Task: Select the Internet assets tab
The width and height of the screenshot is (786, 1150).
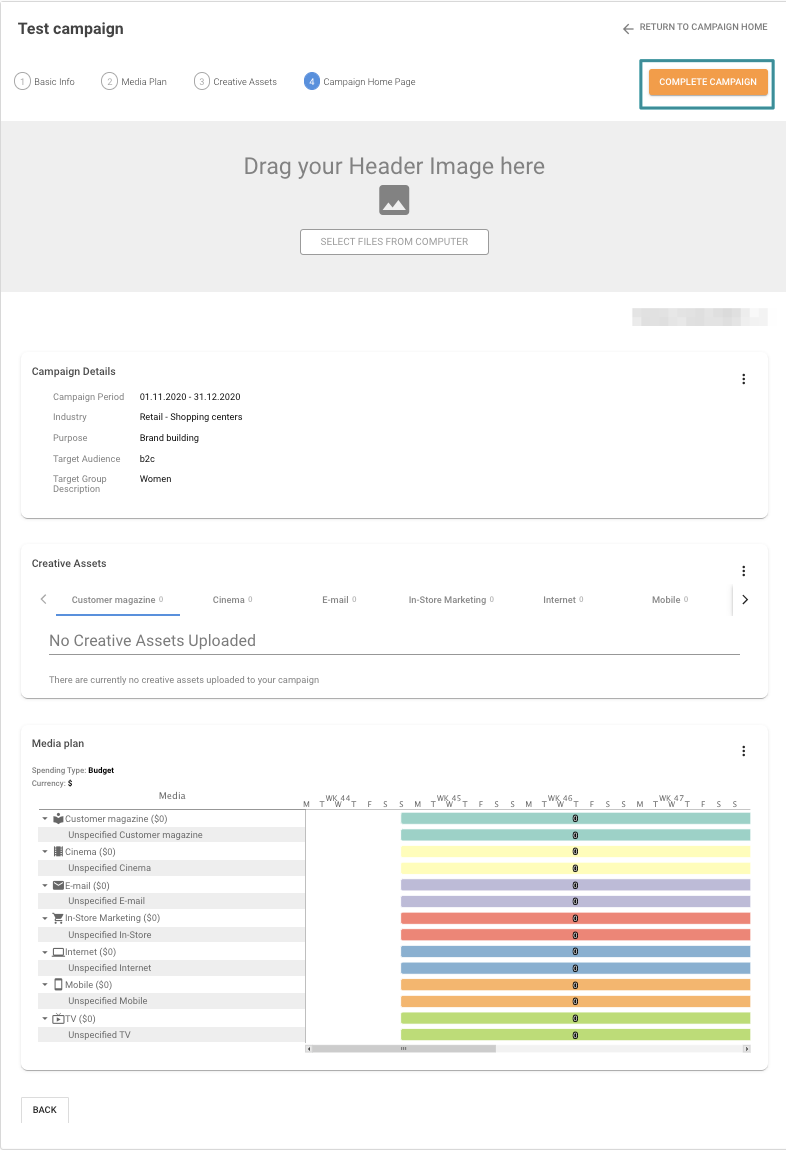Action: (x=563, y=600)
